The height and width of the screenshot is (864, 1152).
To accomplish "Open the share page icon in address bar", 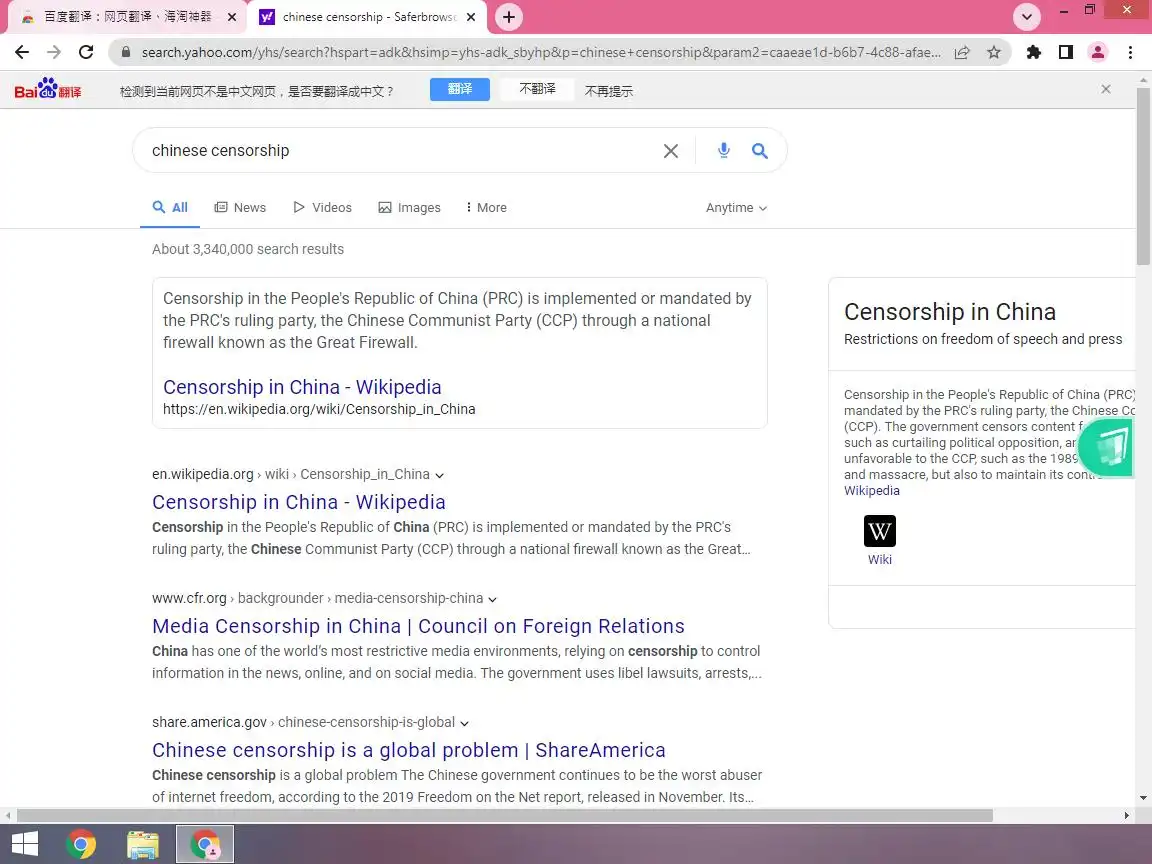I will click(x=962, y=52).
